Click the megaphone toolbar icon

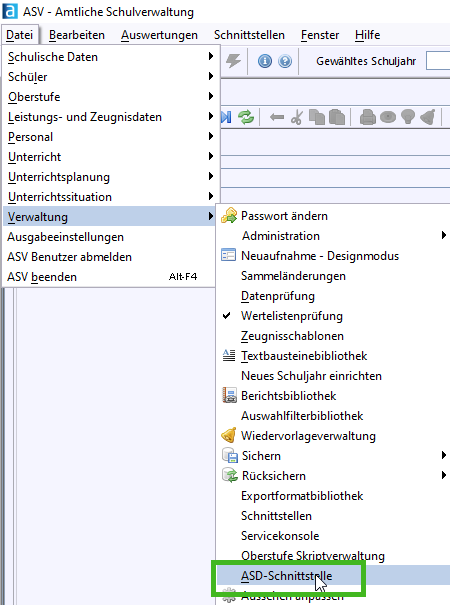[428, 117]
